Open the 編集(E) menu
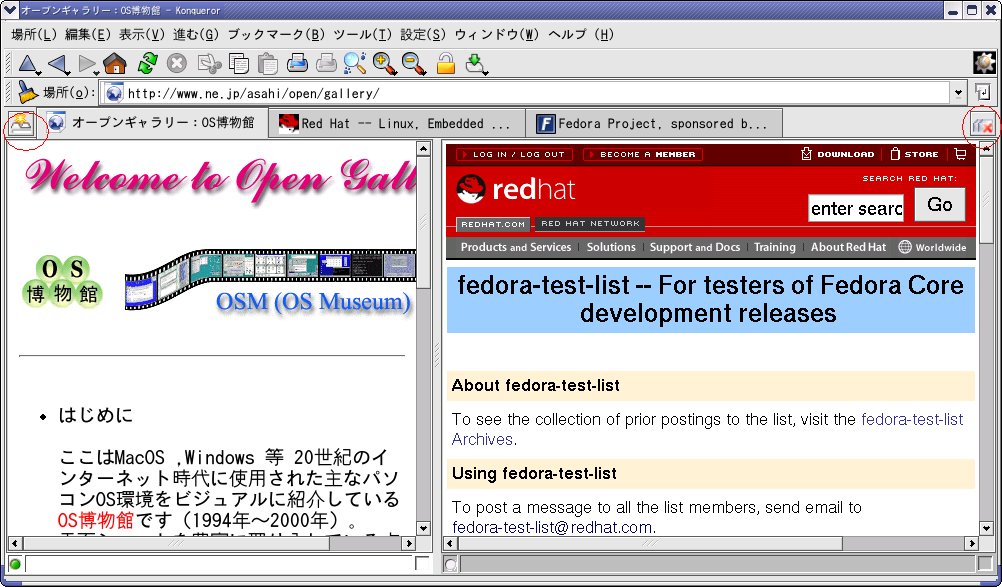 pos(88,34)
